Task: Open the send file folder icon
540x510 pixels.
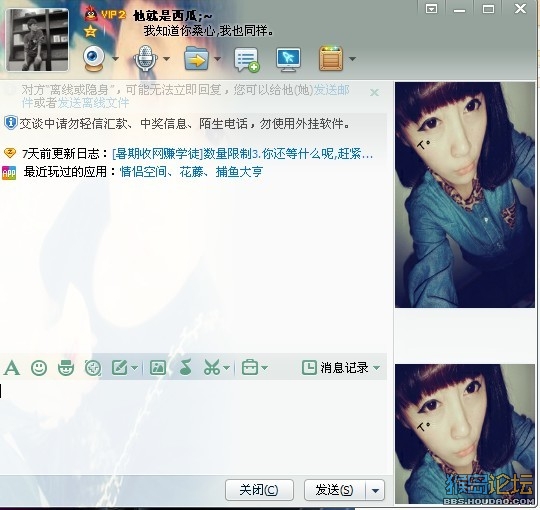Action: tap(196, 59)
